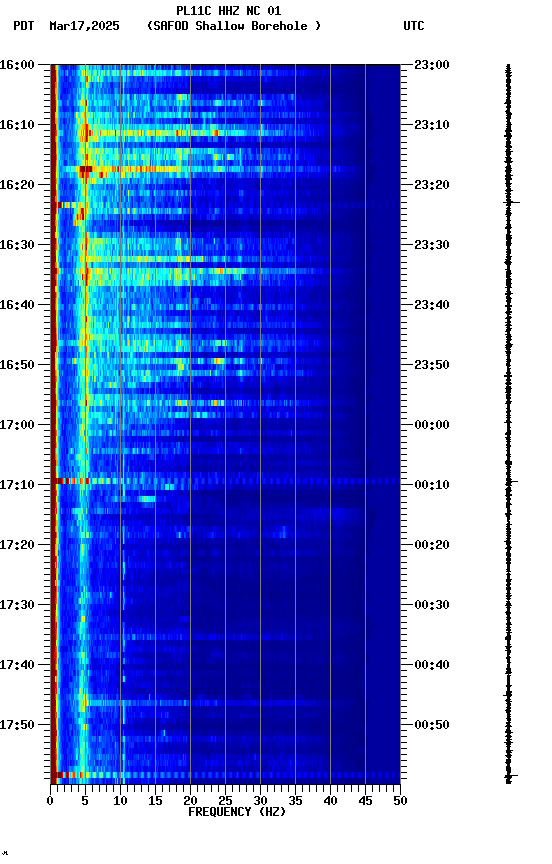The width and height of the screenshot is (552, 864).
Task: Click the 00:30 UTC time label
Action: [x=432, y=605]
